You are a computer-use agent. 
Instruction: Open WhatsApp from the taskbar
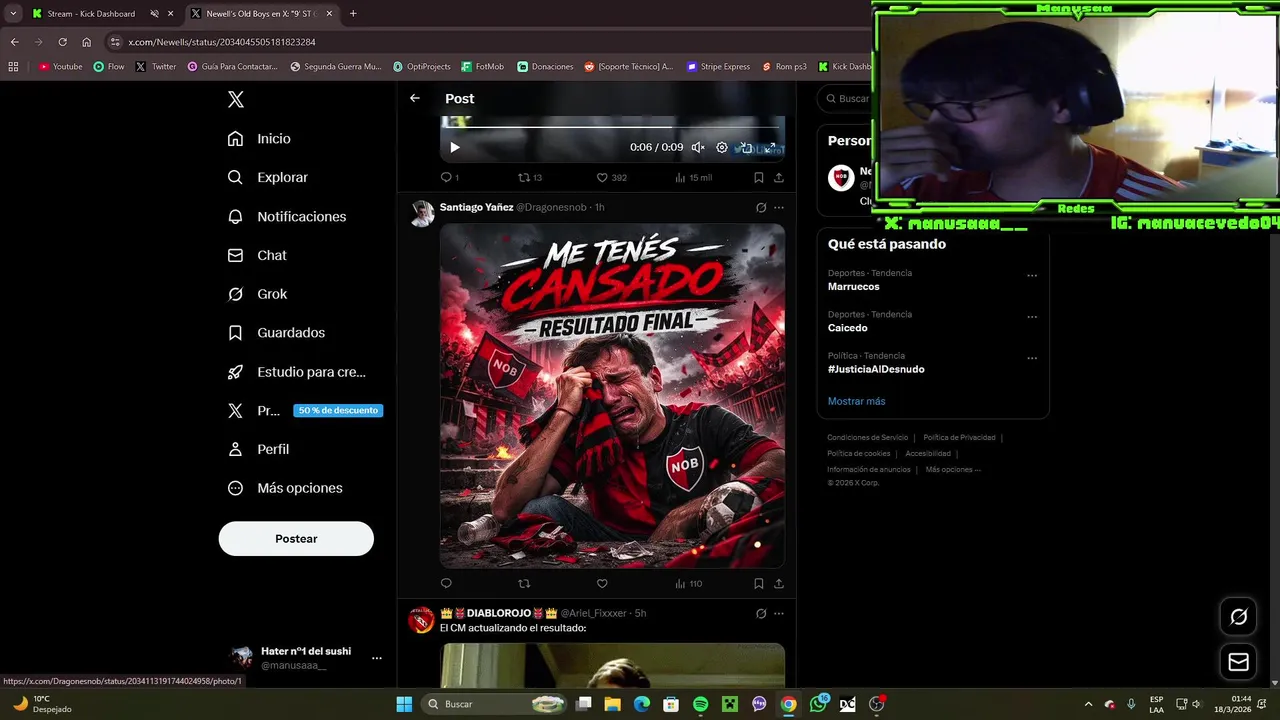click(x=818, y=704)
